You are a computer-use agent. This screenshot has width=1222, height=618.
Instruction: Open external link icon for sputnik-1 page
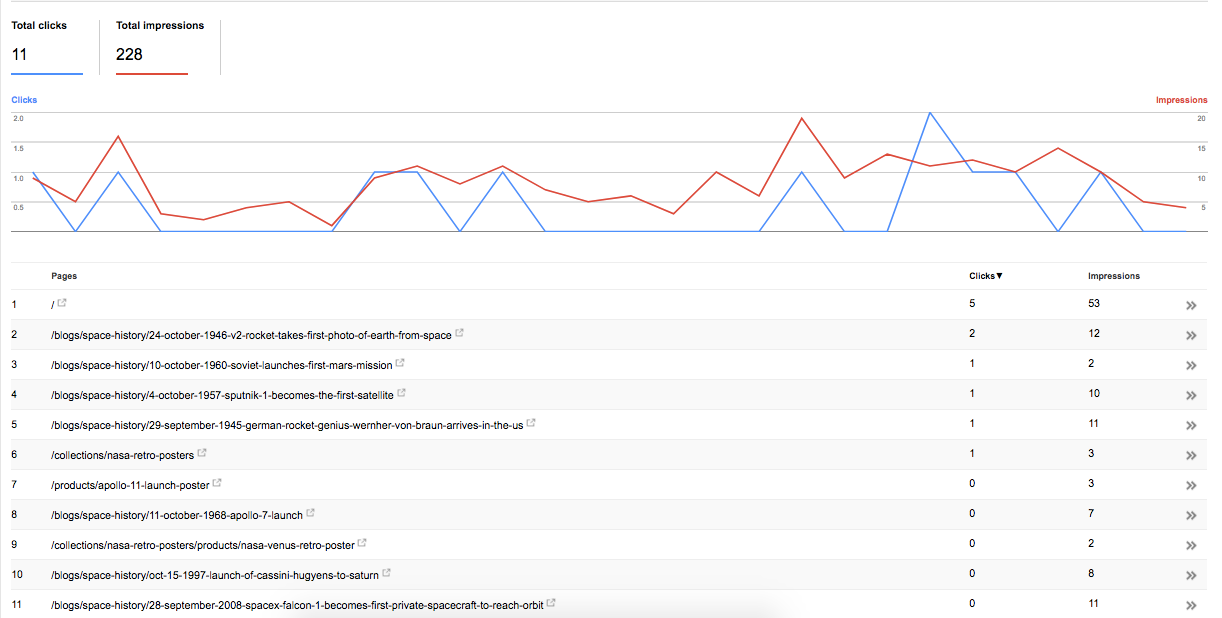[401, 393]
